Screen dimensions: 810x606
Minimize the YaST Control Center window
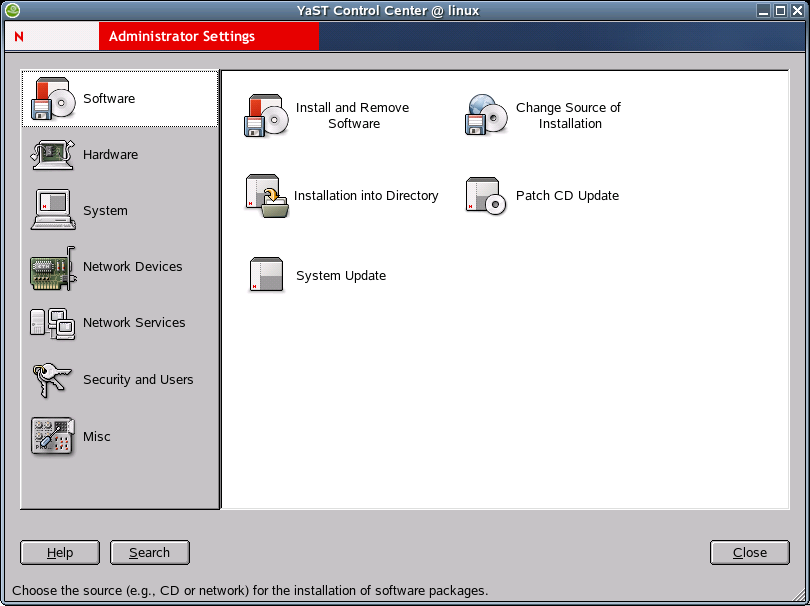(764, 10)
